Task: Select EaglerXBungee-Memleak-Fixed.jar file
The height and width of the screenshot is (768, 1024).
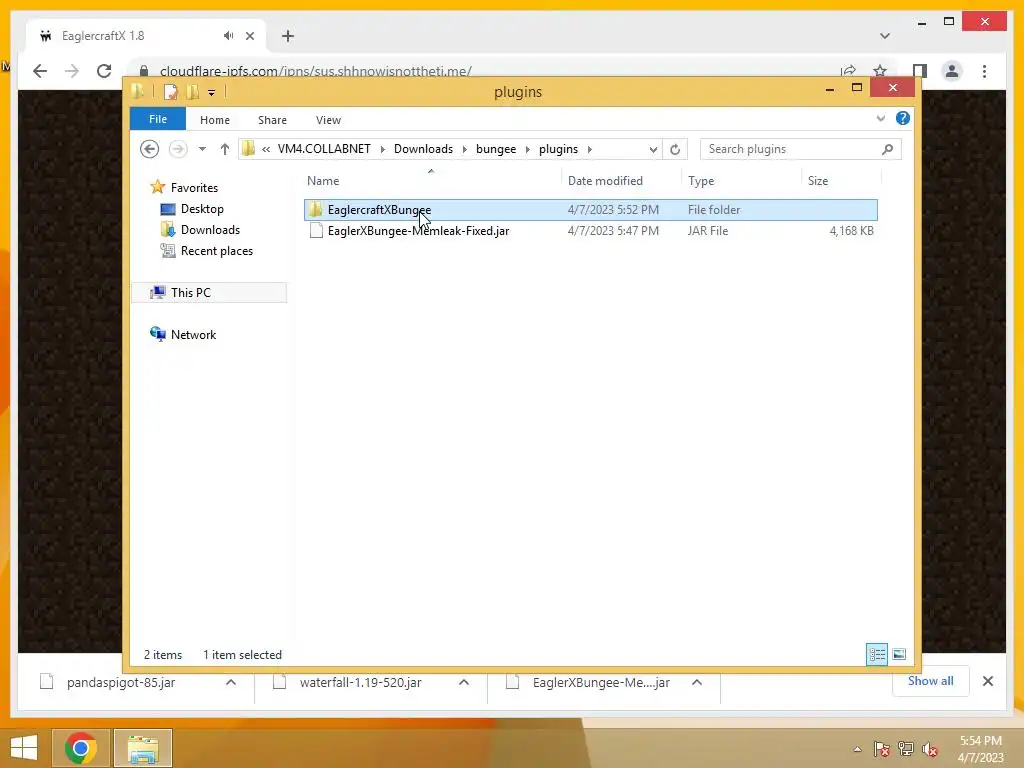Action: [x=590, y=231]
